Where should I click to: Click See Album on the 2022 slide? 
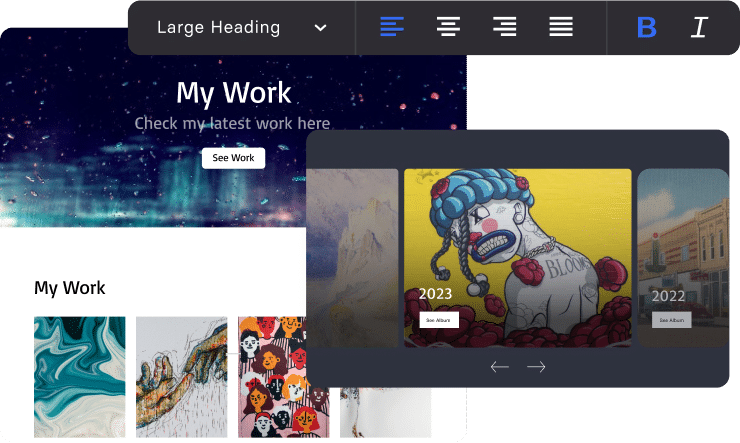tap(672, 320)
